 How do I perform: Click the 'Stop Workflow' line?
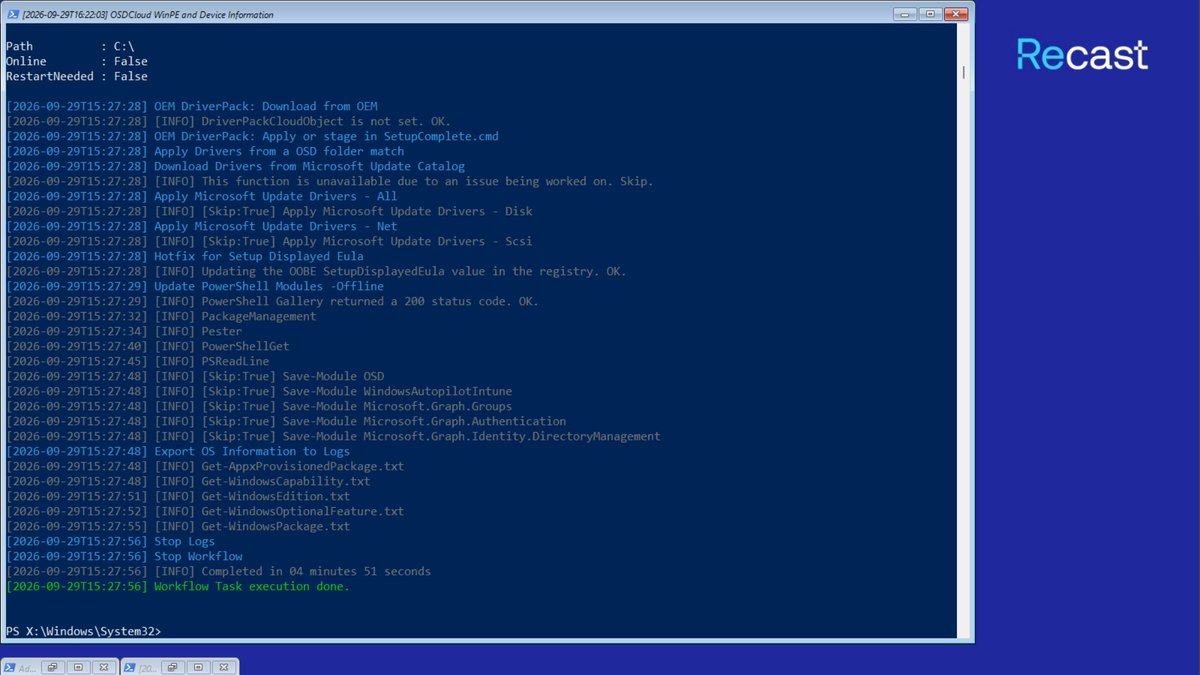coord(124,556)
